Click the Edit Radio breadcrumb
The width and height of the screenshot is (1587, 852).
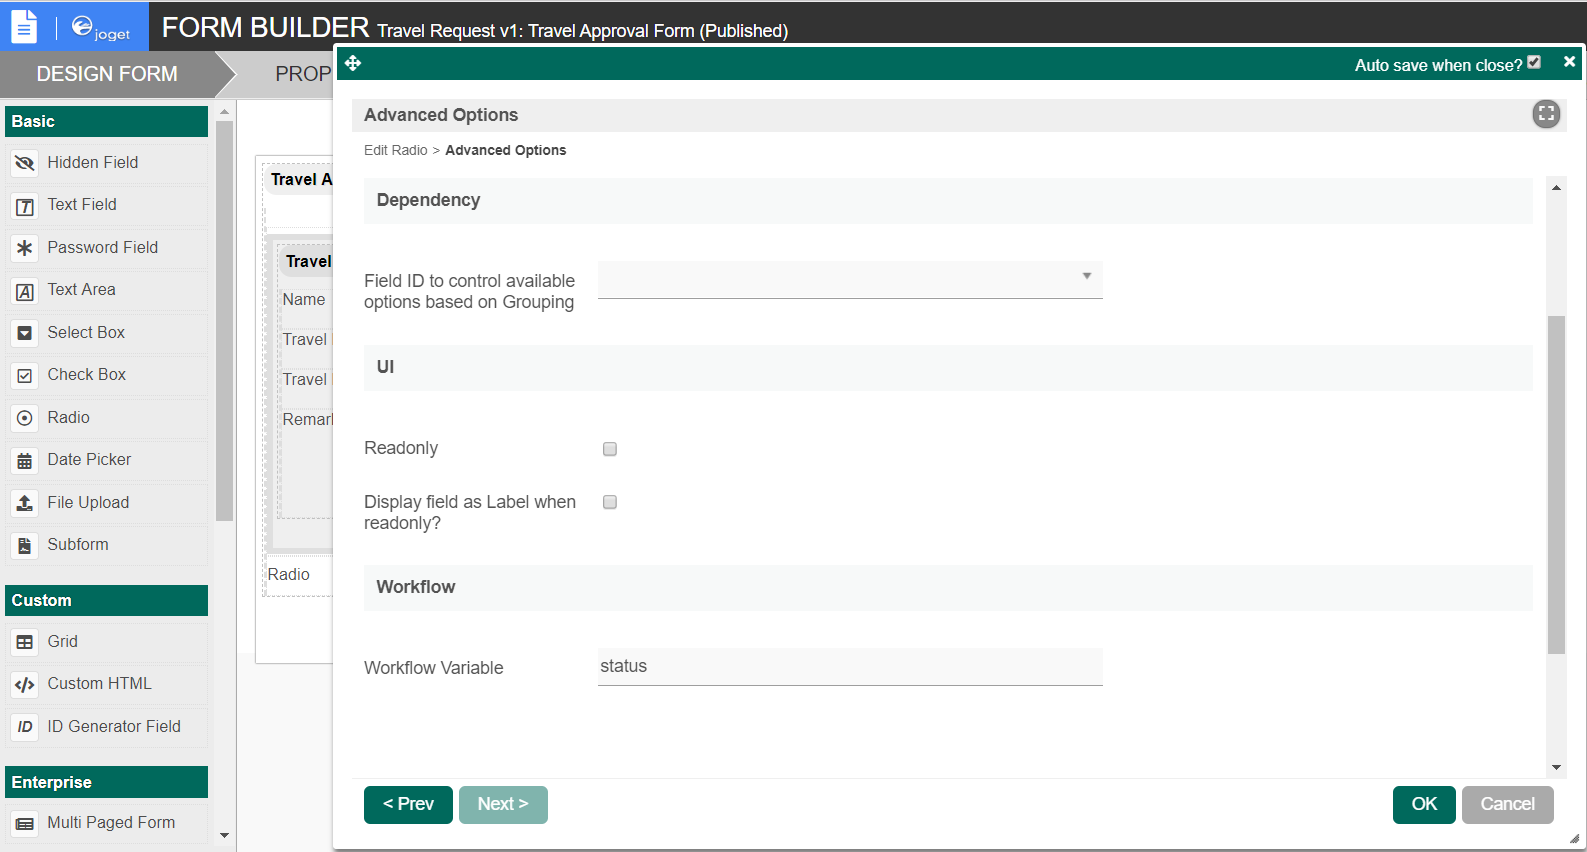(396, 150)
